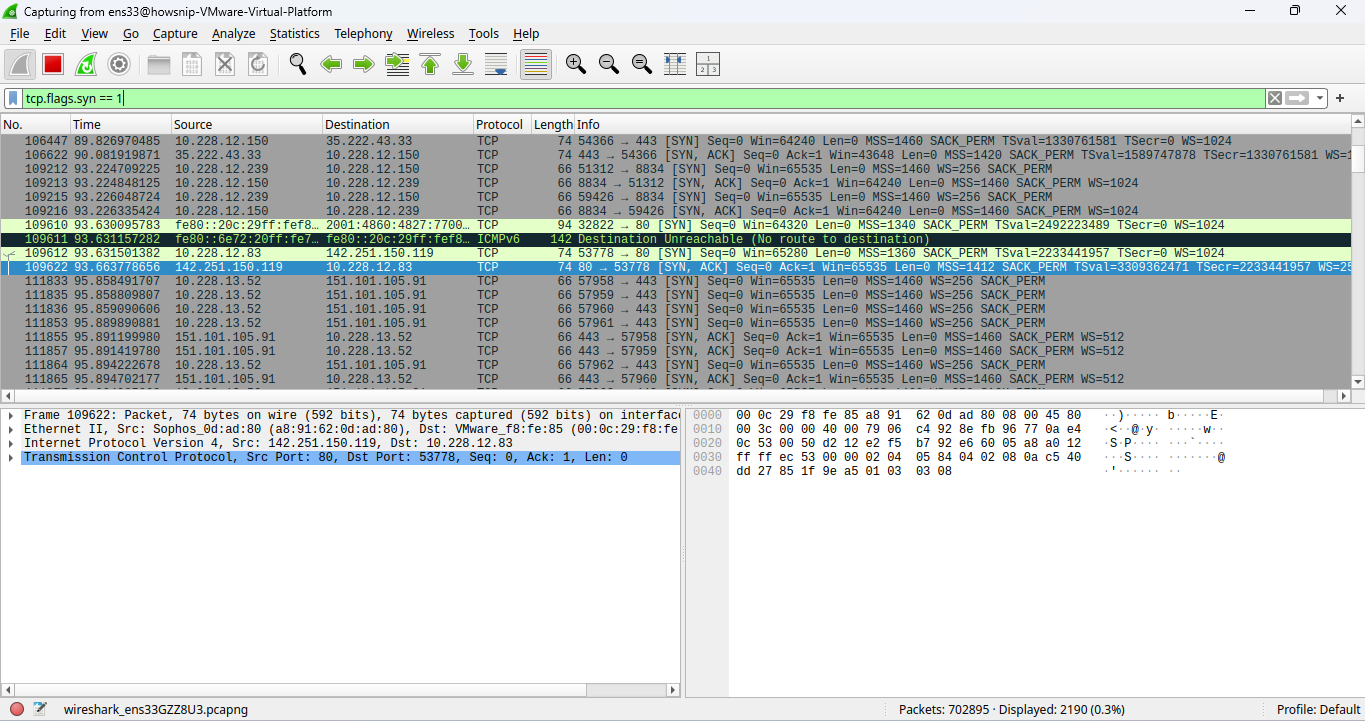Close the capture file with the X icon
1365x721 pixels.
pyautogui.click(x=225, y=65)
